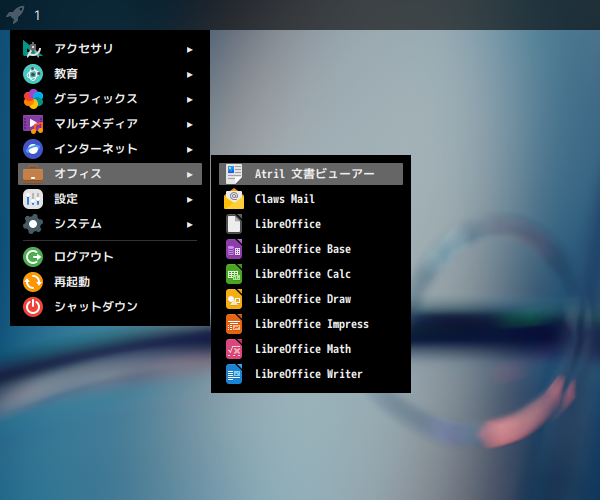
Task: Click the 教育 atom icon
Action: pos(33,74)
